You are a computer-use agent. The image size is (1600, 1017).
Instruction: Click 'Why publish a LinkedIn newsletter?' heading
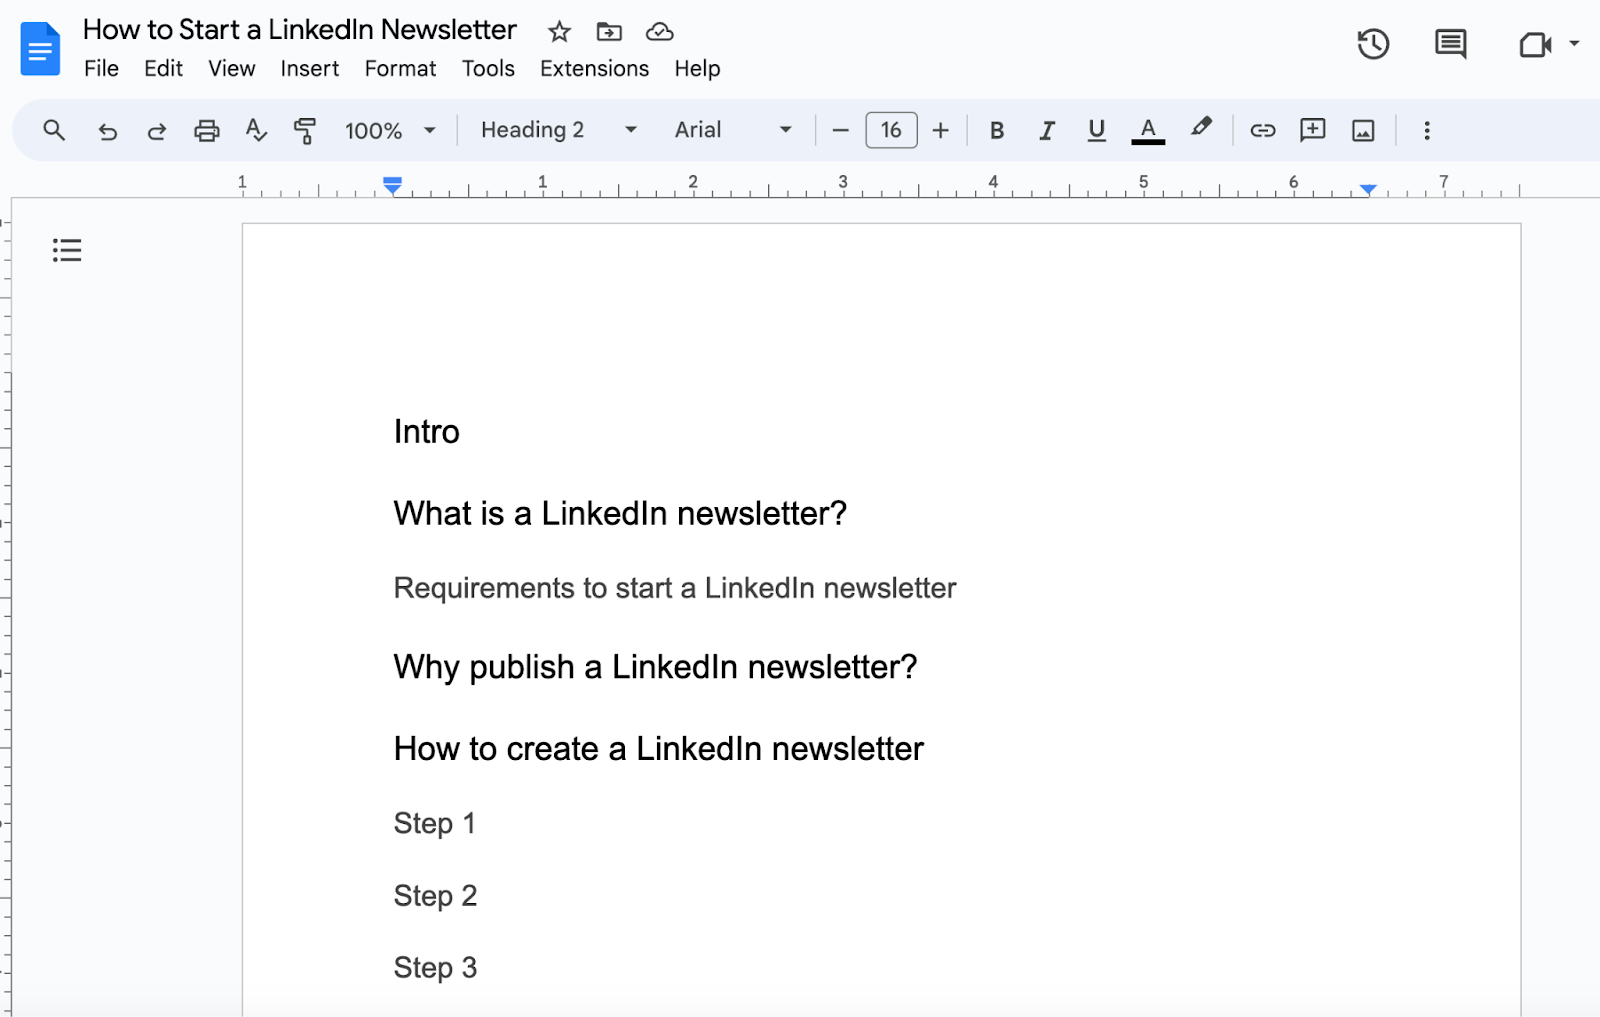click(655, 667)
